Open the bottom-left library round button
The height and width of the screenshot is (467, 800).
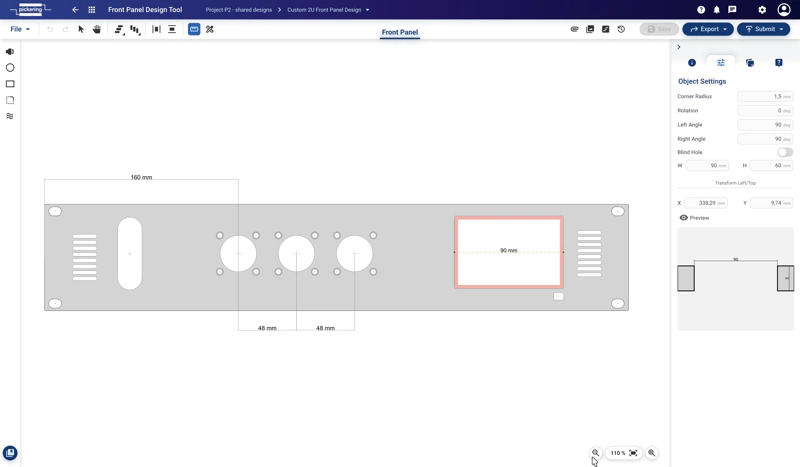10,453
